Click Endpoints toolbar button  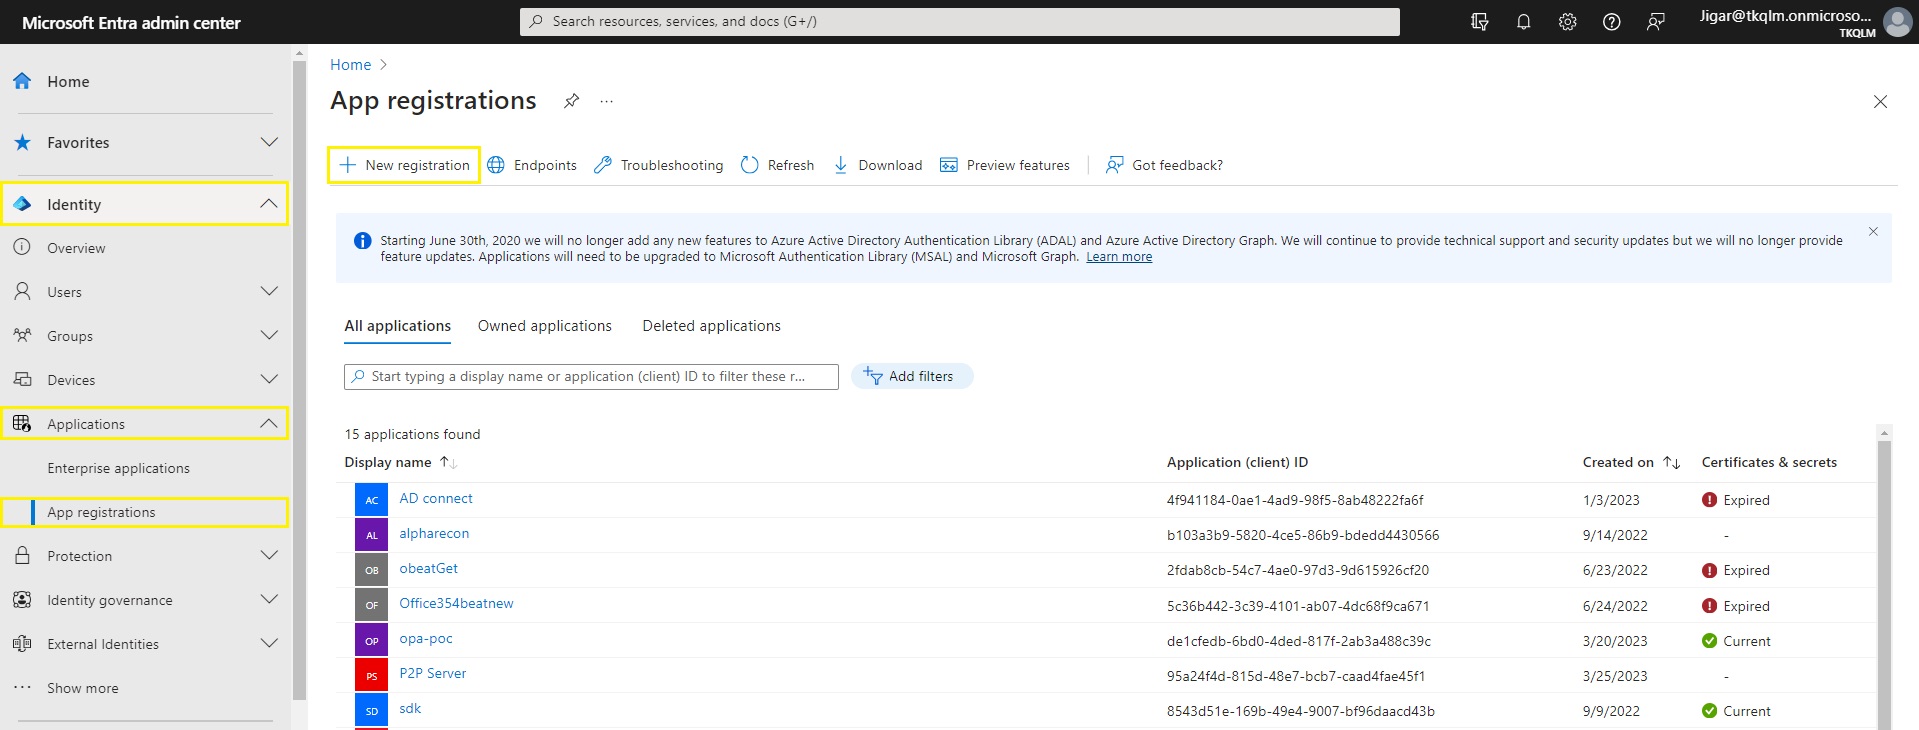[x=532, y=165]
